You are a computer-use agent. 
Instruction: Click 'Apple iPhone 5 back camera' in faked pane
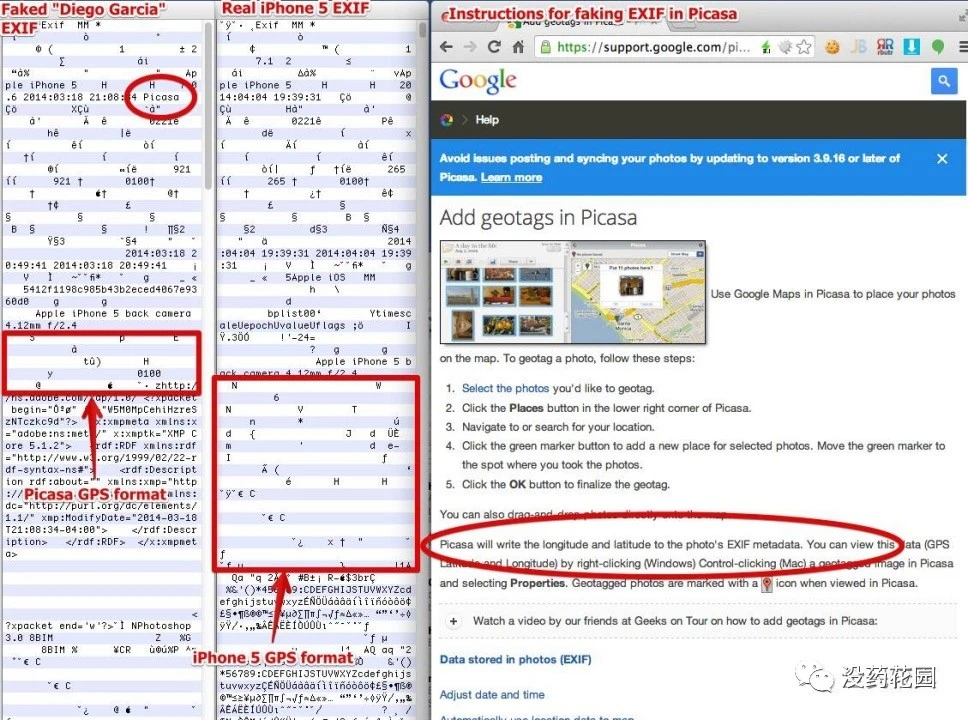point(113,314)
